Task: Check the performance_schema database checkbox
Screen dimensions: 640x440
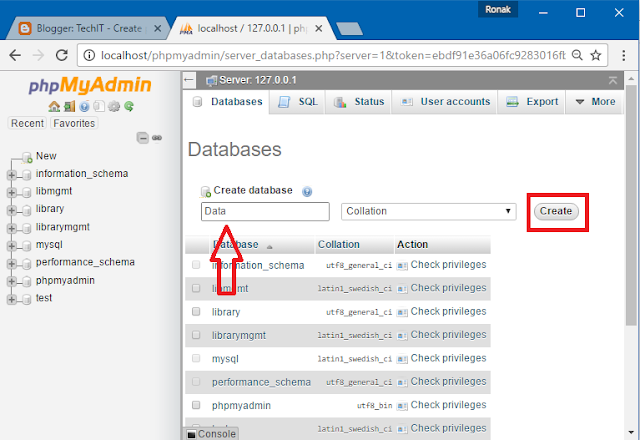Action: (196, 382)
